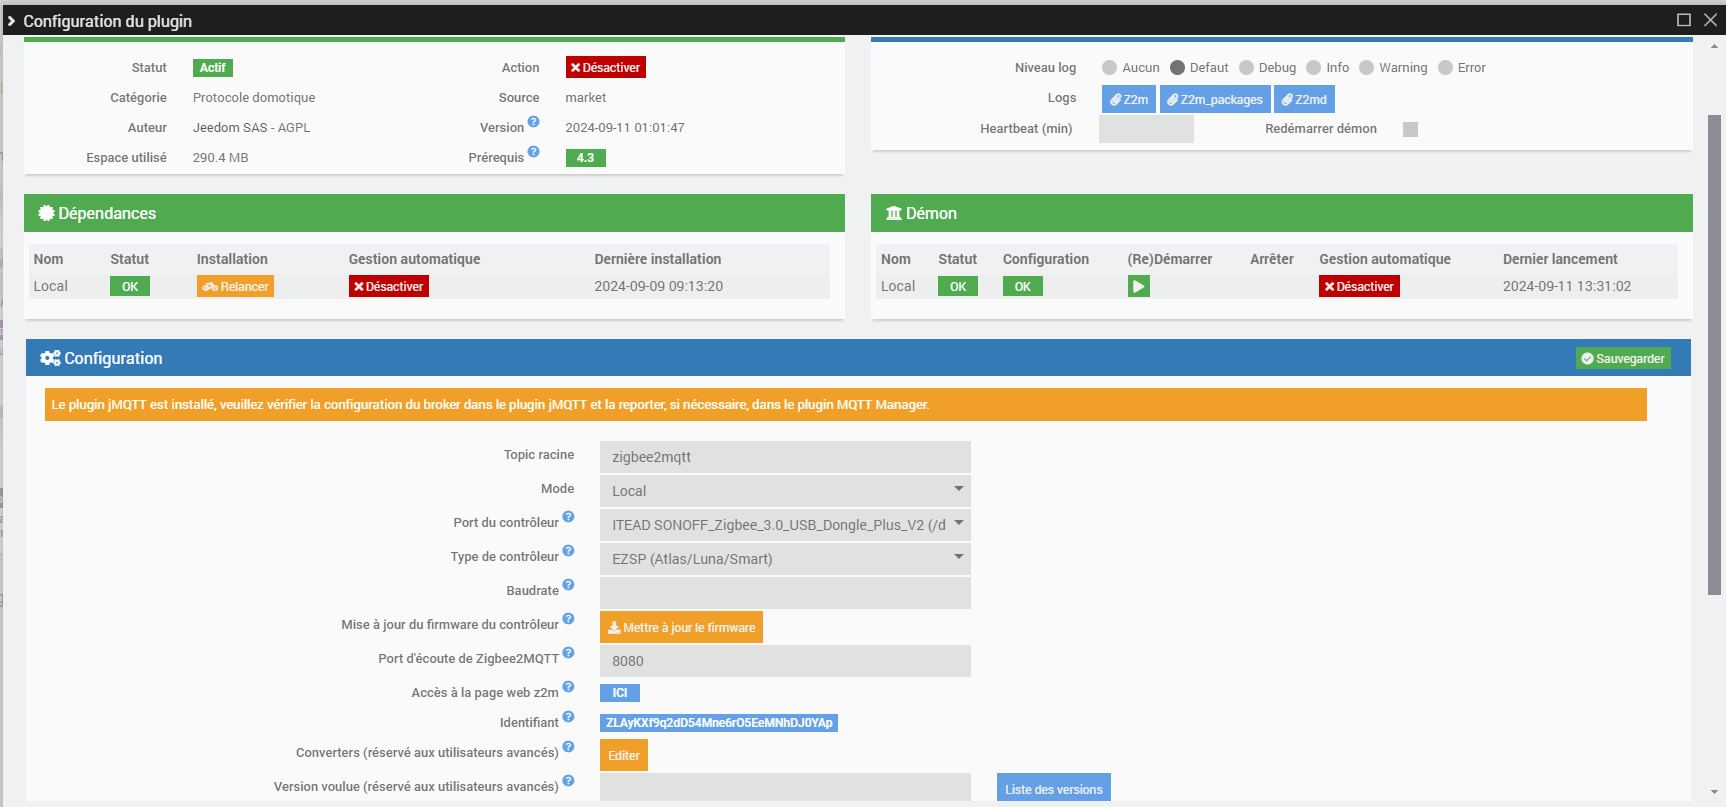Click the OK status in Dépendances table

point(130,287)
